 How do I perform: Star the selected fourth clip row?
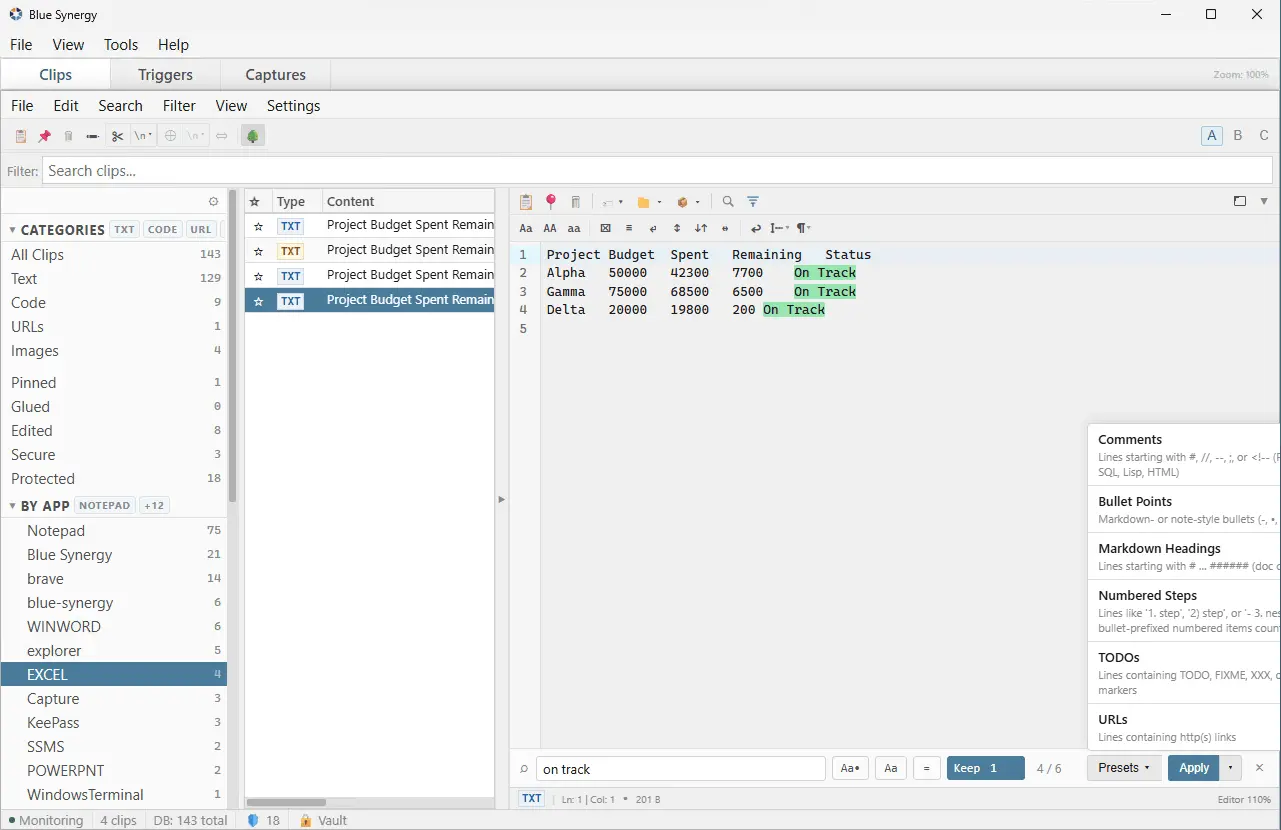point(258,301)
